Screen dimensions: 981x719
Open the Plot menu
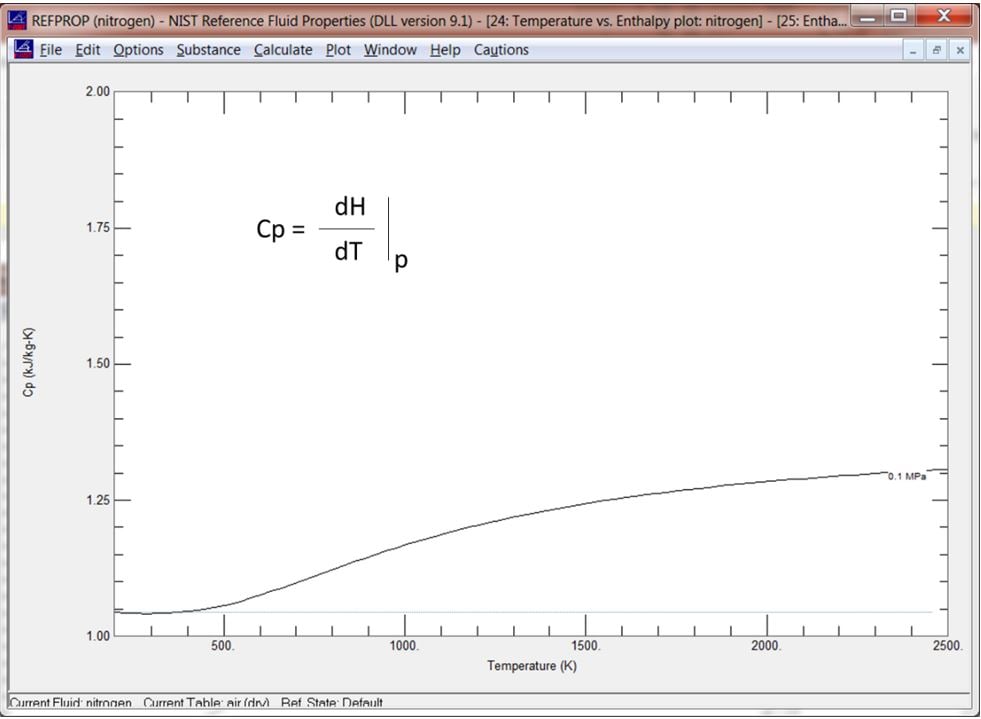[x=337, y=49]
